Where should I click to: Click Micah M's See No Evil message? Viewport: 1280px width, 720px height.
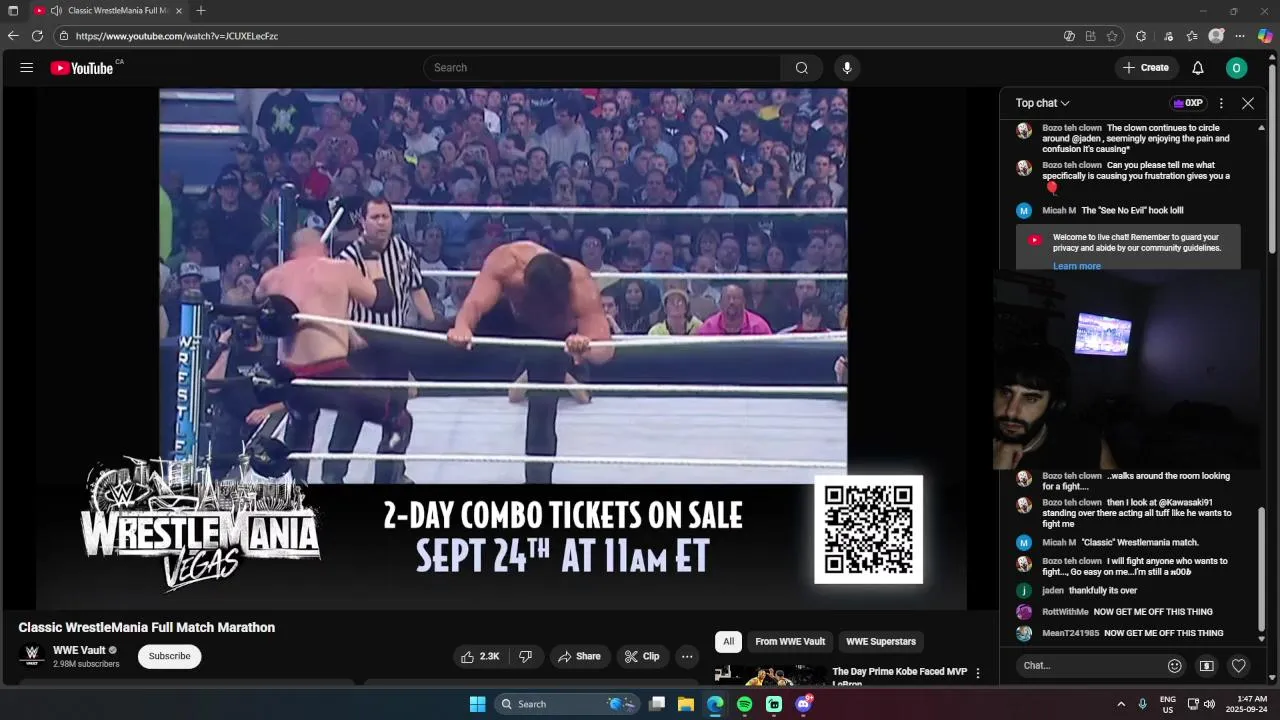pos(1132,211)
